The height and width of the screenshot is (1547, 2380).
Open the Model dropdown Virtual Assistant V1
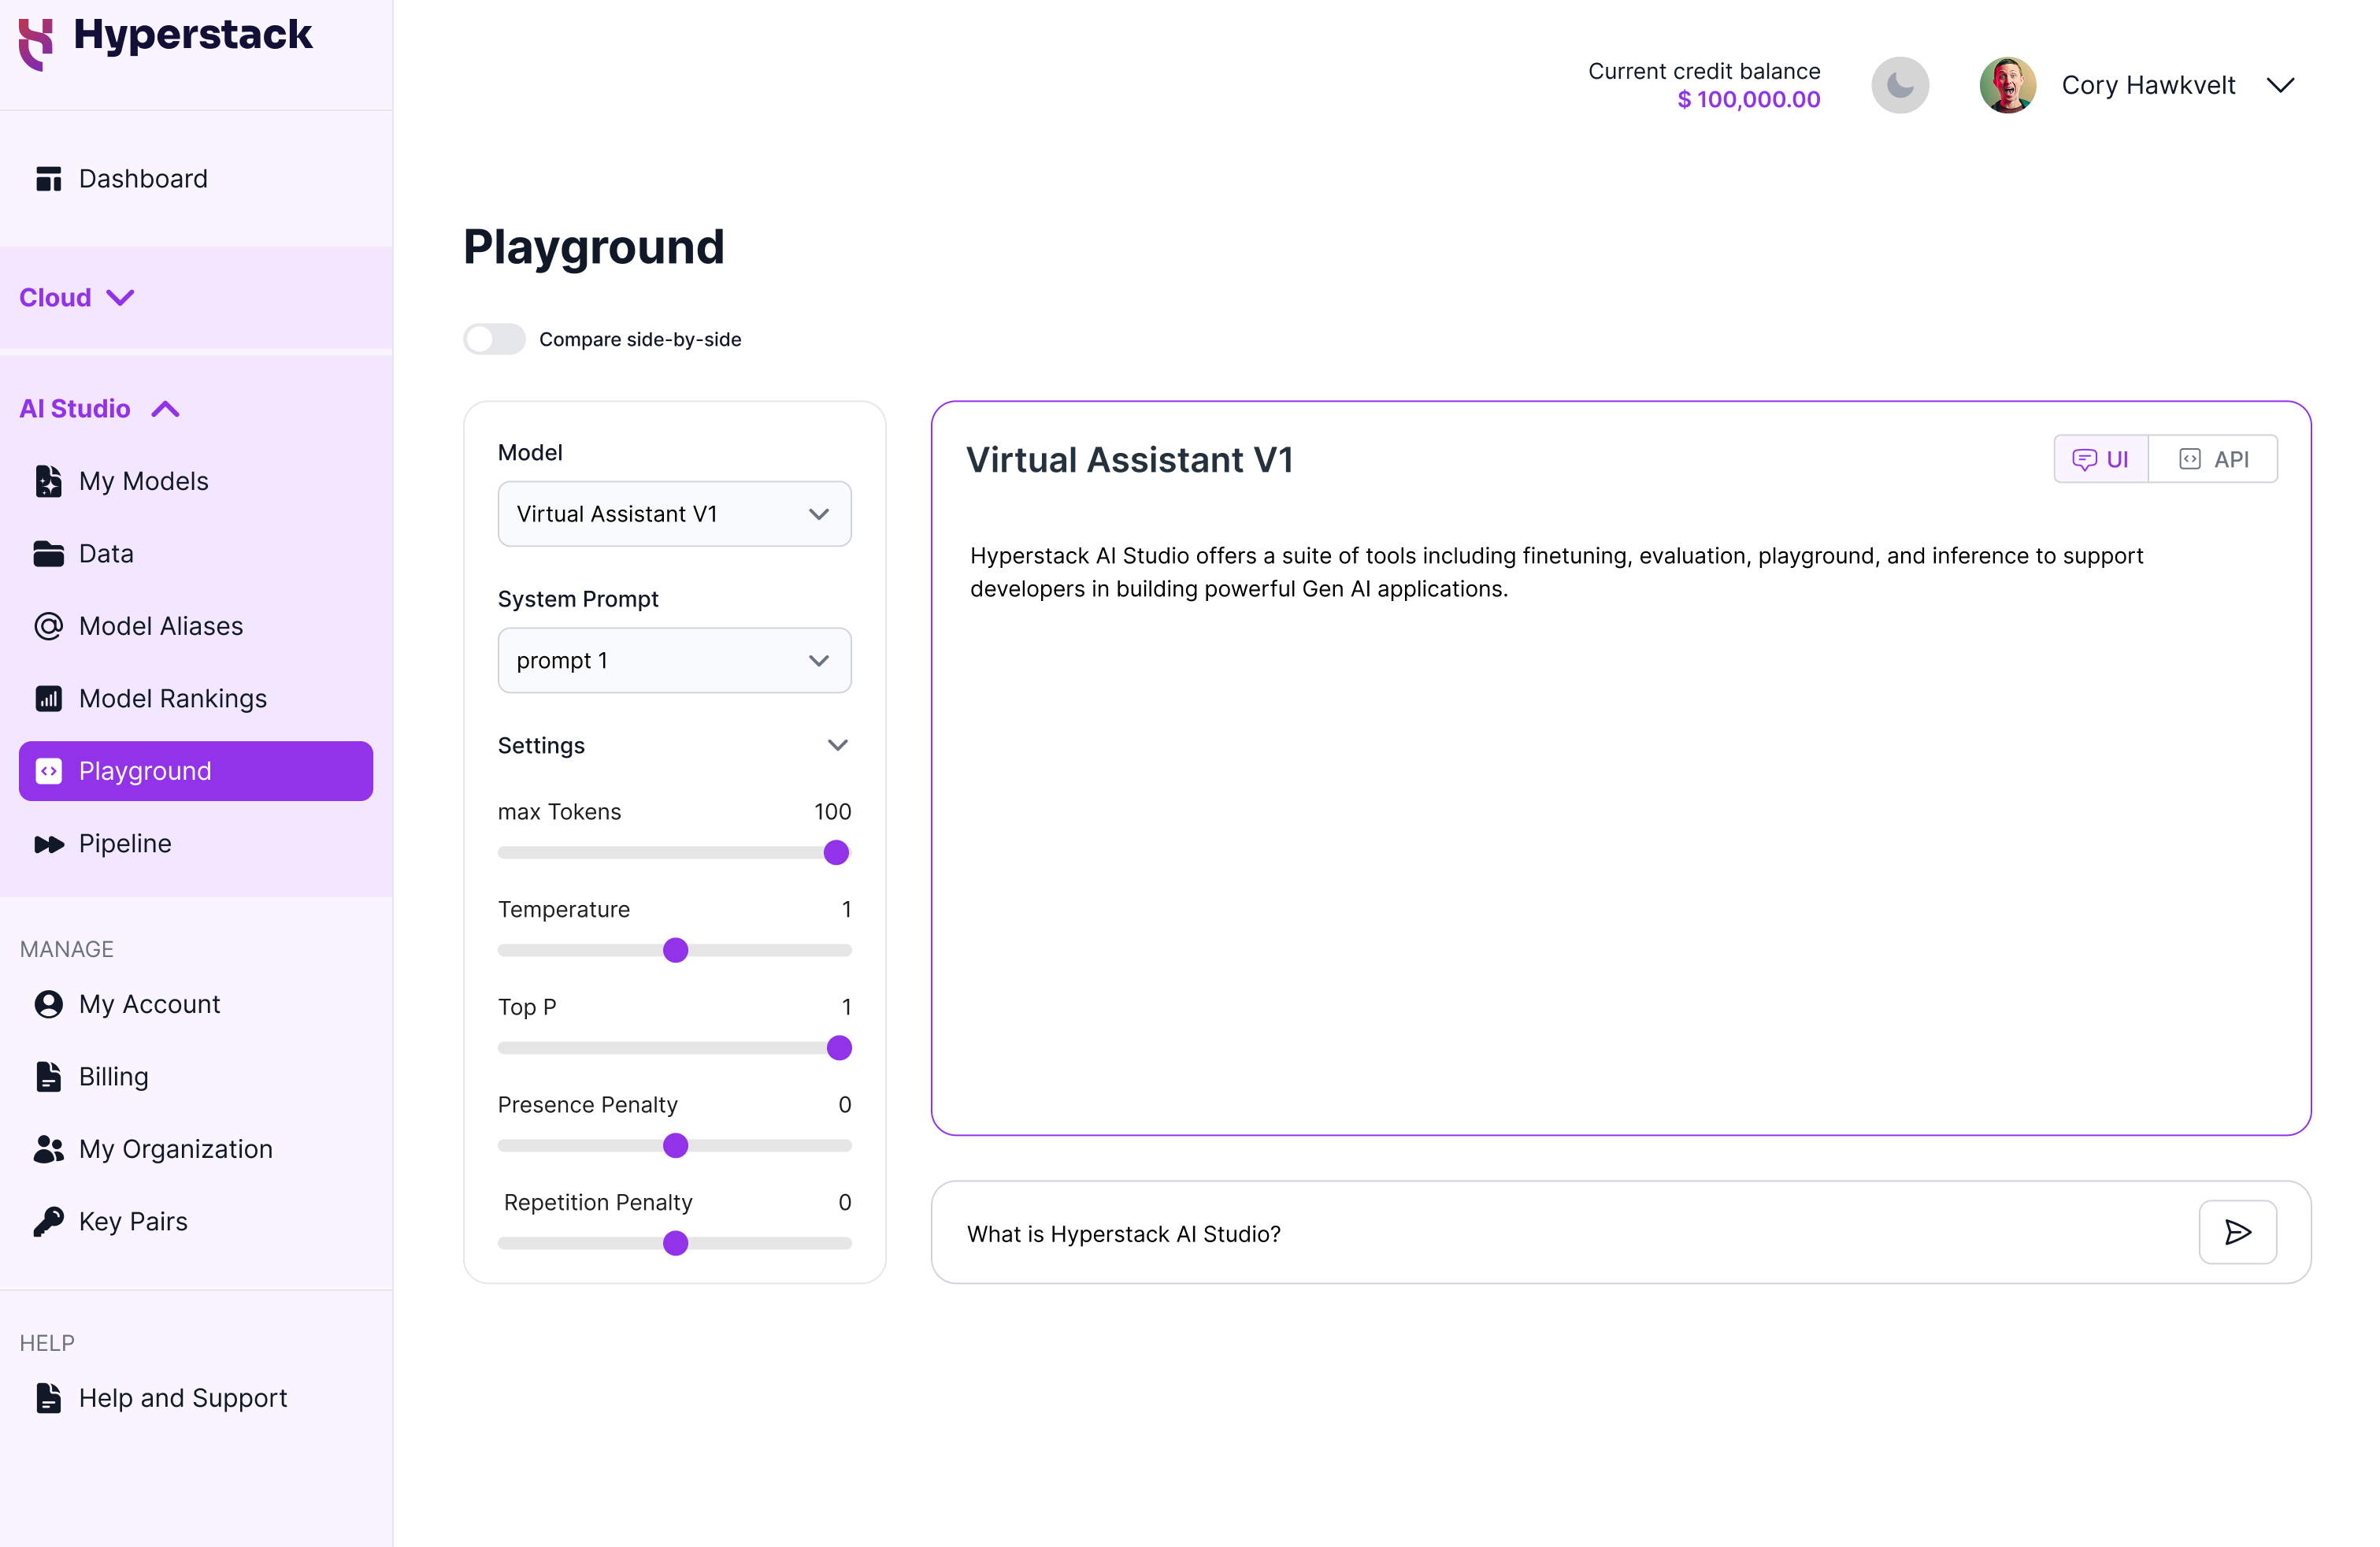pos(675,514)
